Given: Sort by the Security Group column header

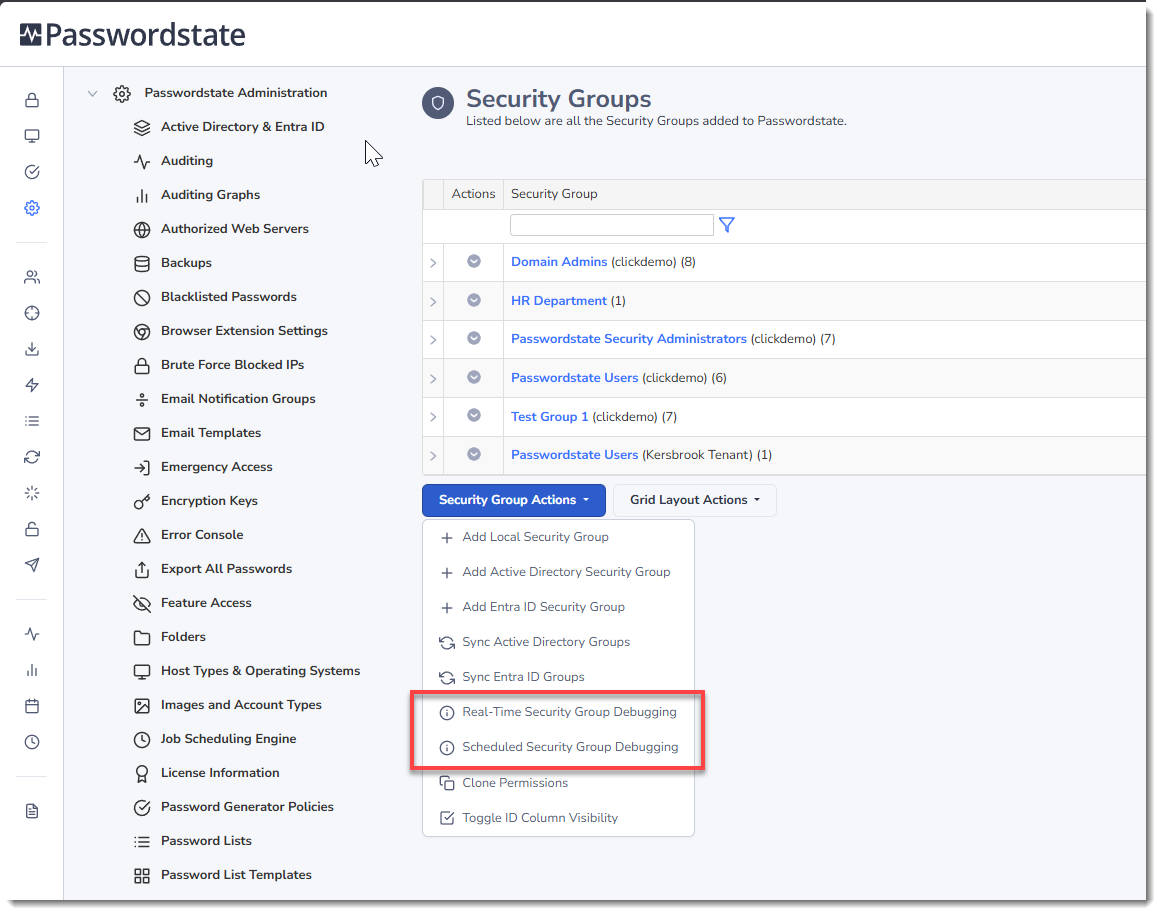Looking at the screenshot, I should pos(554,194).
